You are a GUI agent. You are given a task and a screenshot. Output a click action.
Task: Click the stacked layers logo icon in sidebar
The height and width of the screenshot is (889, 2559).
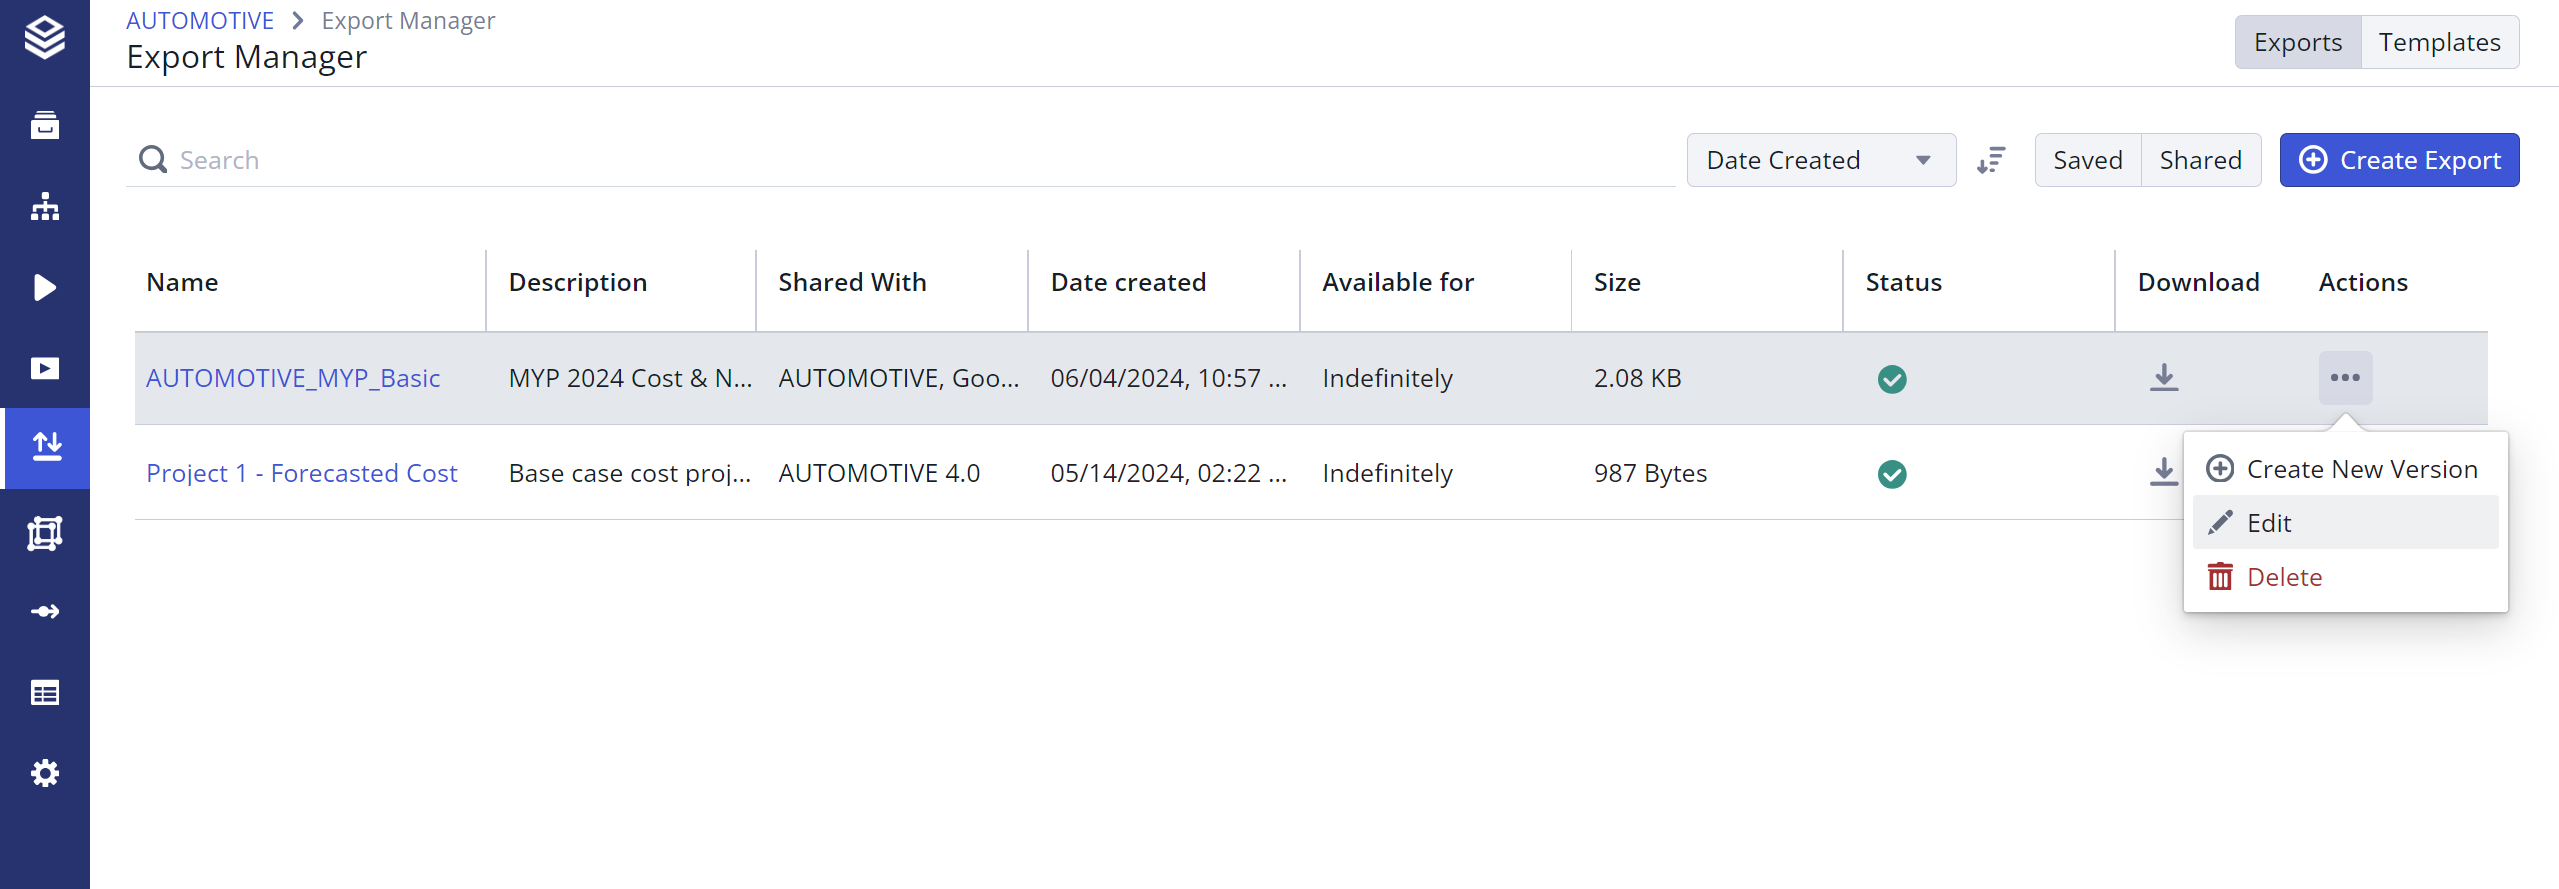tap(45, 38)
